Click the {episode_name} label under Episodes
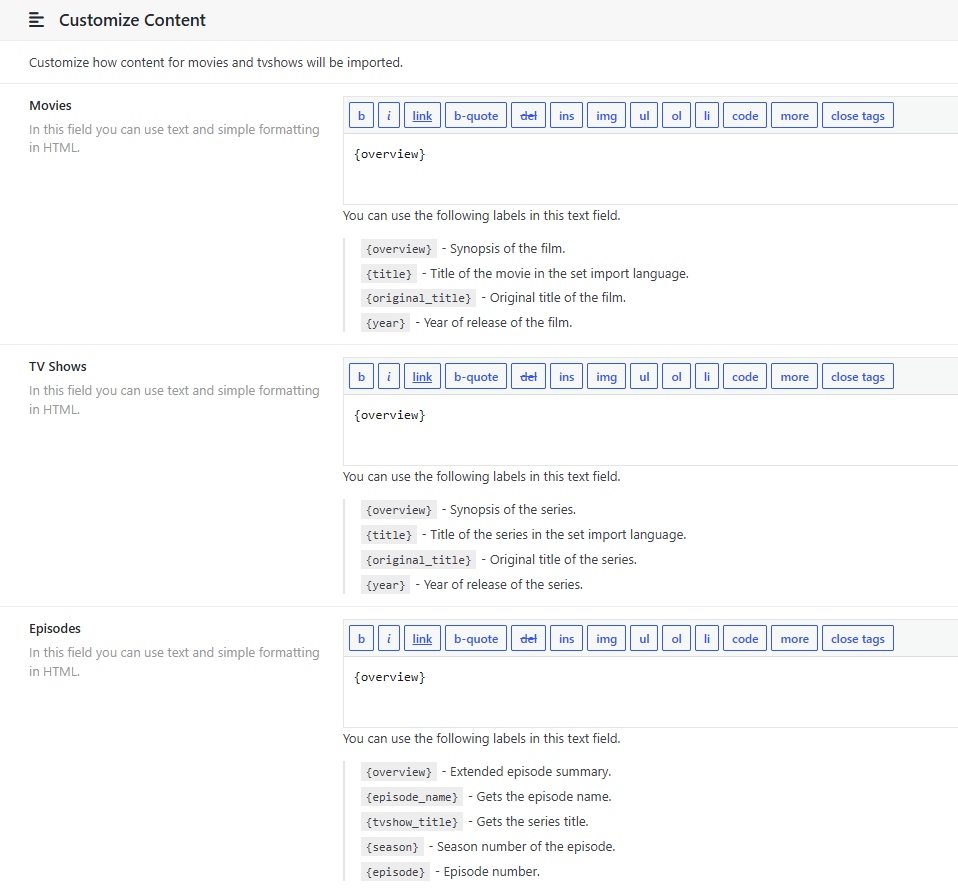 click(412, 797)
